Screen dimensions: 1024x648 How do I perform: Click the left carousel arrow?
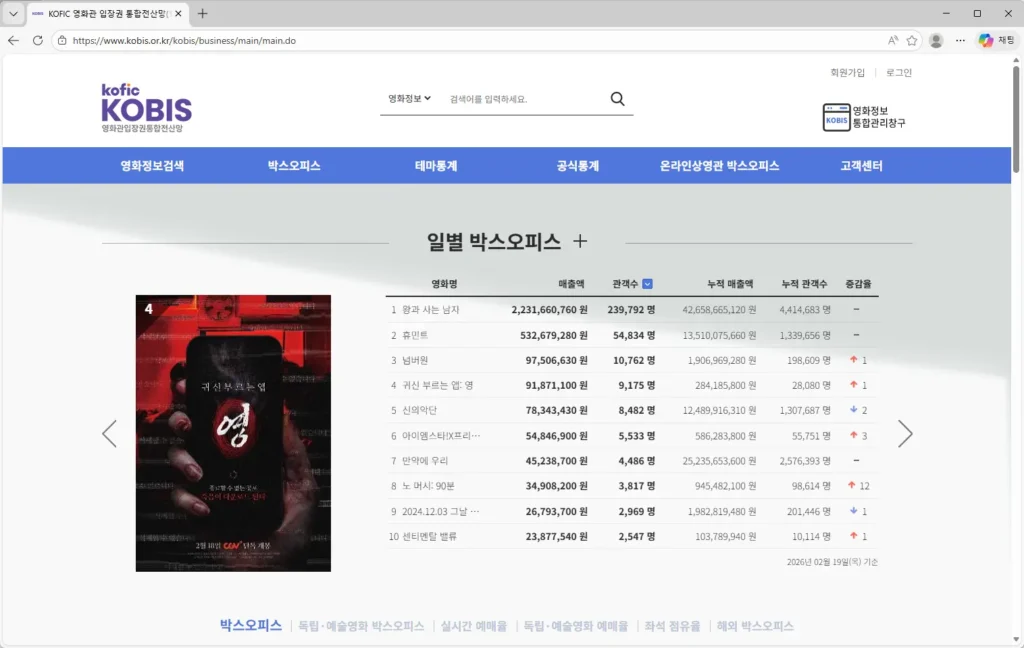click(110, 433)
